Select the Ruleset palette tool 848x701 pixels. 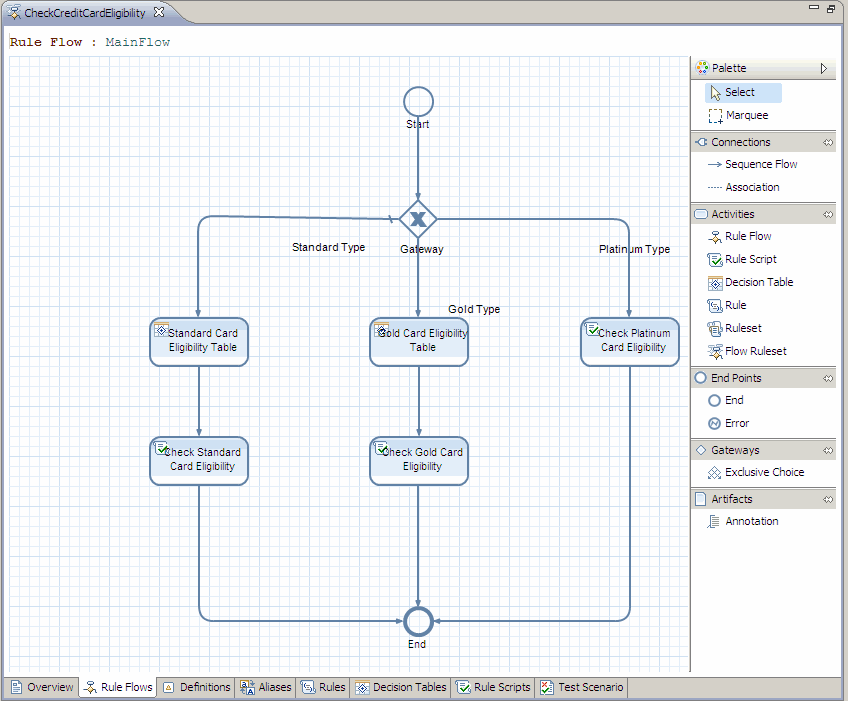743,328
